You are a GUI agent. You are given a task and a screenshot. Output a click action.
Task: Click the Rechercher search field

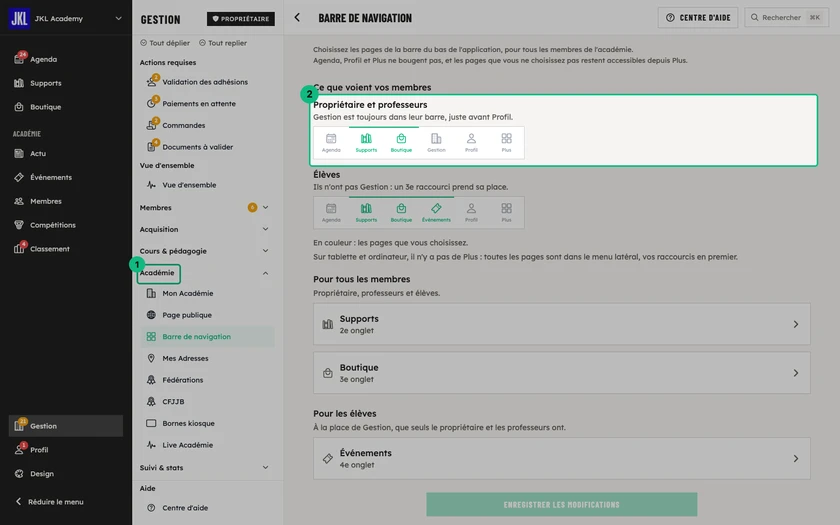pos(786,18)
